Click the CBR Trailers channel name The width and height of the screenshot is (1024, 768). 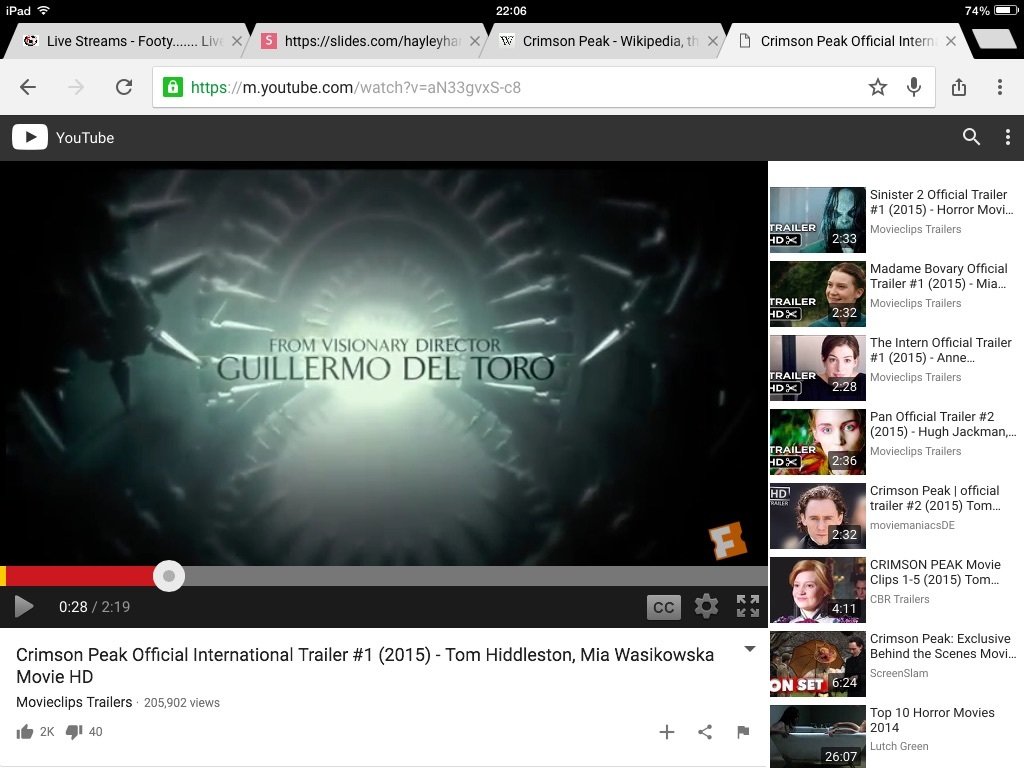[x=899, y=599]
